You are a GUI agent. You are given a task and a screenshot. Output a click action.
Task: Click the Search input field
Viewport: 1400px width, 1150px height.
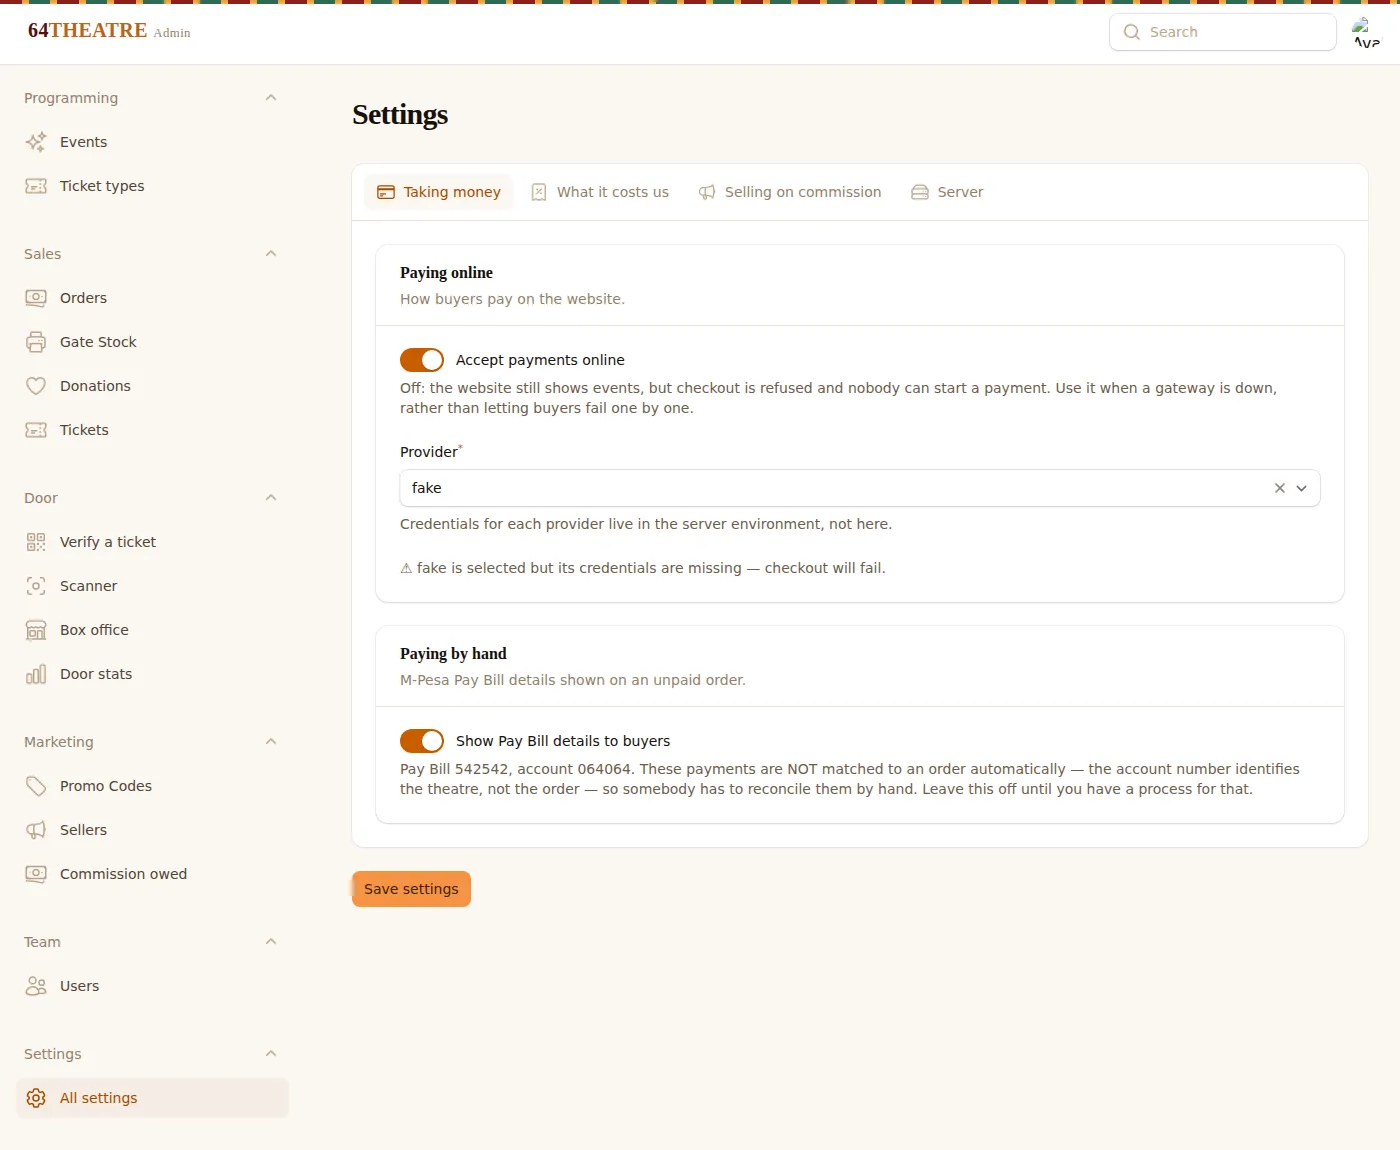pyautogui.click(x=1223, y=32)
